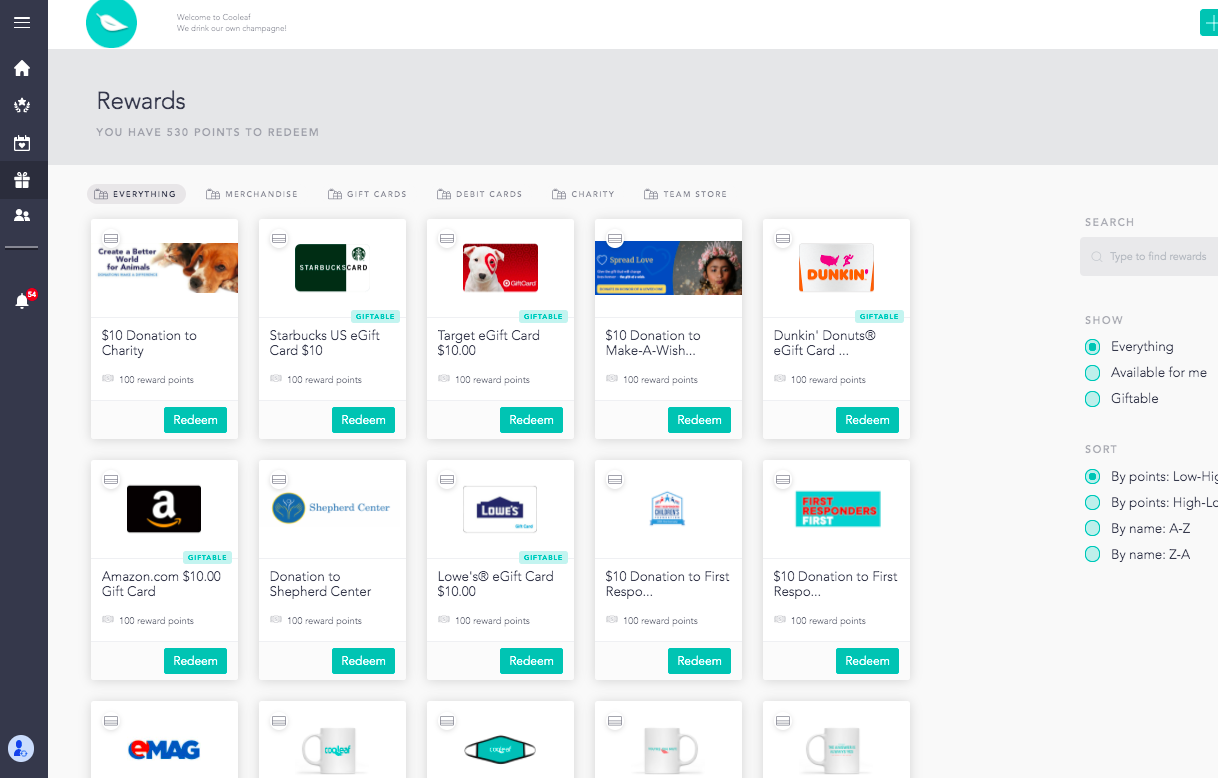Sort by points High-Low
Viewport: 1218px width, 778px height.
coord(1092,503)
